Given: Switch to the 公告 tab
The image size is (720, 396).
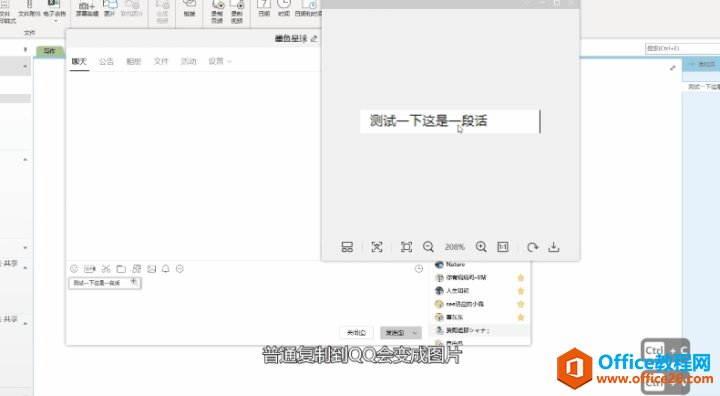Looking at the screenshot, I should pyautogui.click(x=106, y=62).
